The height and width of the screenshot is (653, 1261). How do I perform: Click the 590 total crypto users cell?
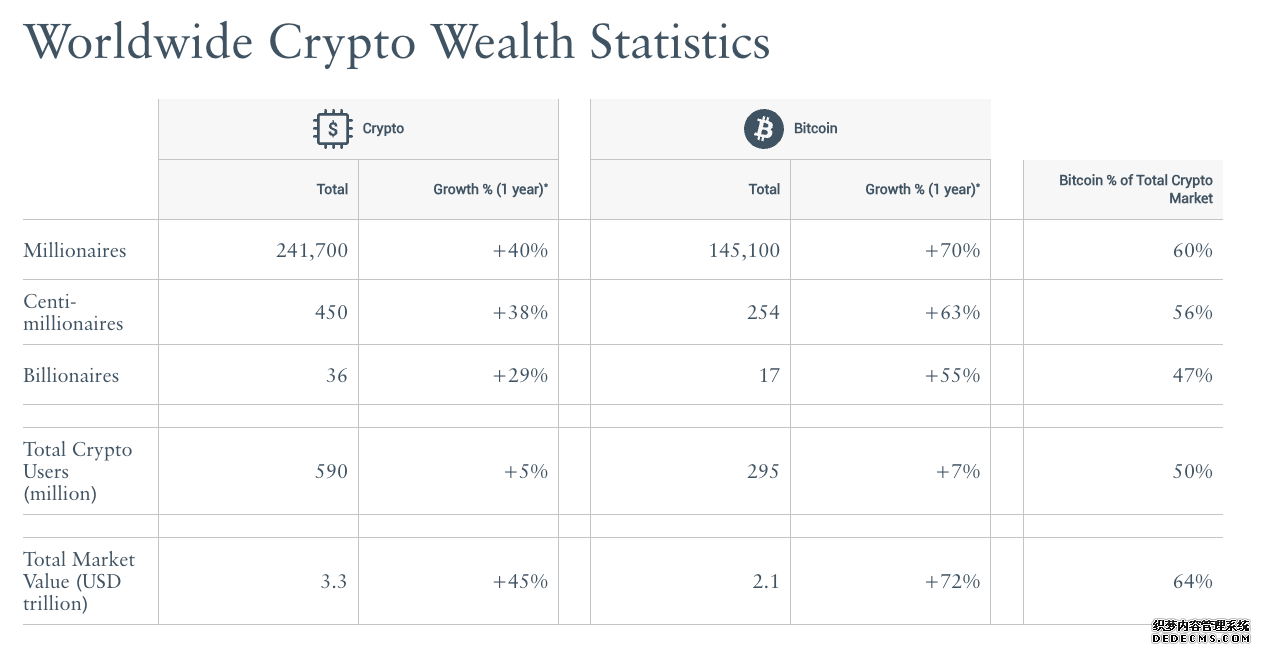[258, 471]
